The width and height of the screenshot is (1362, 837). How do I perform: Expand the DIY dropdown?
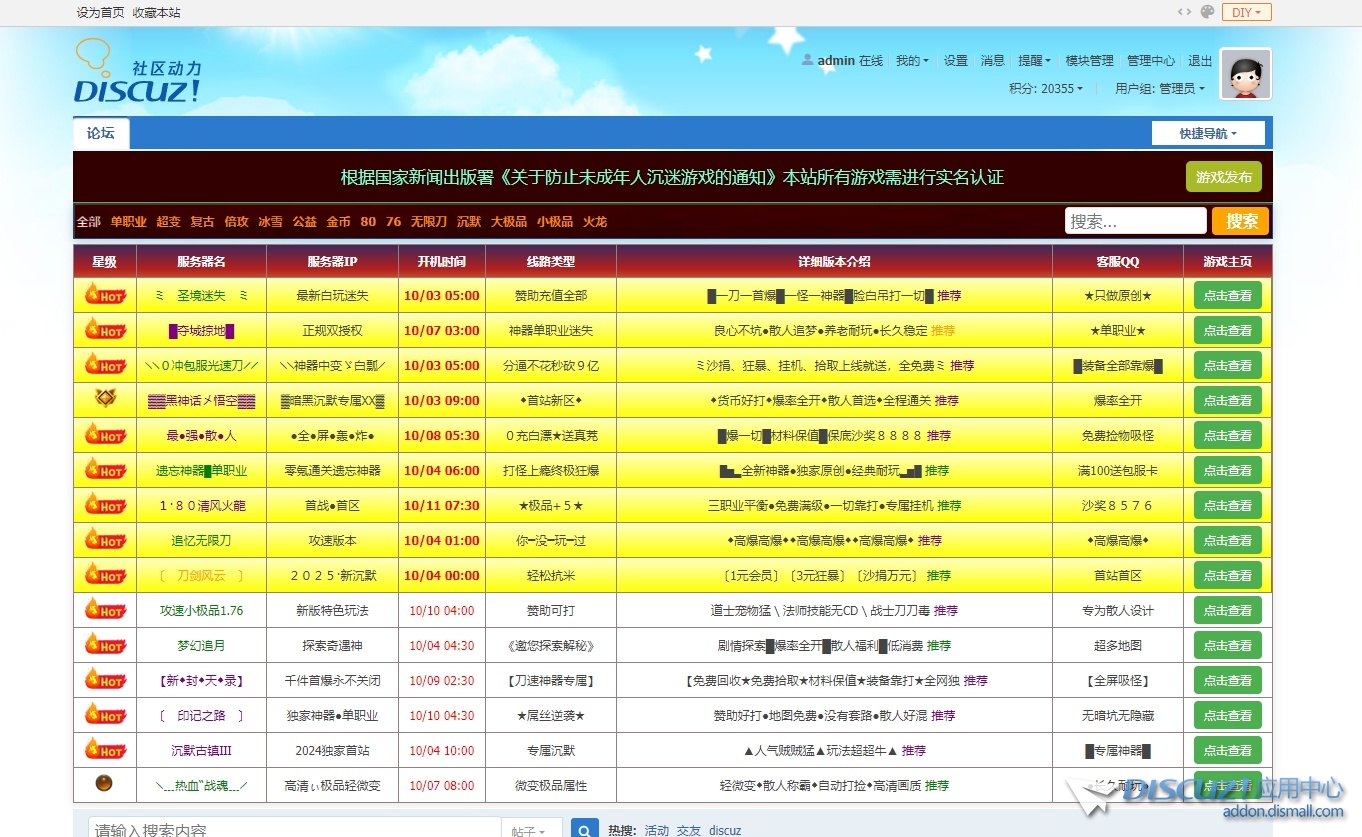(x=1246, y=12)
